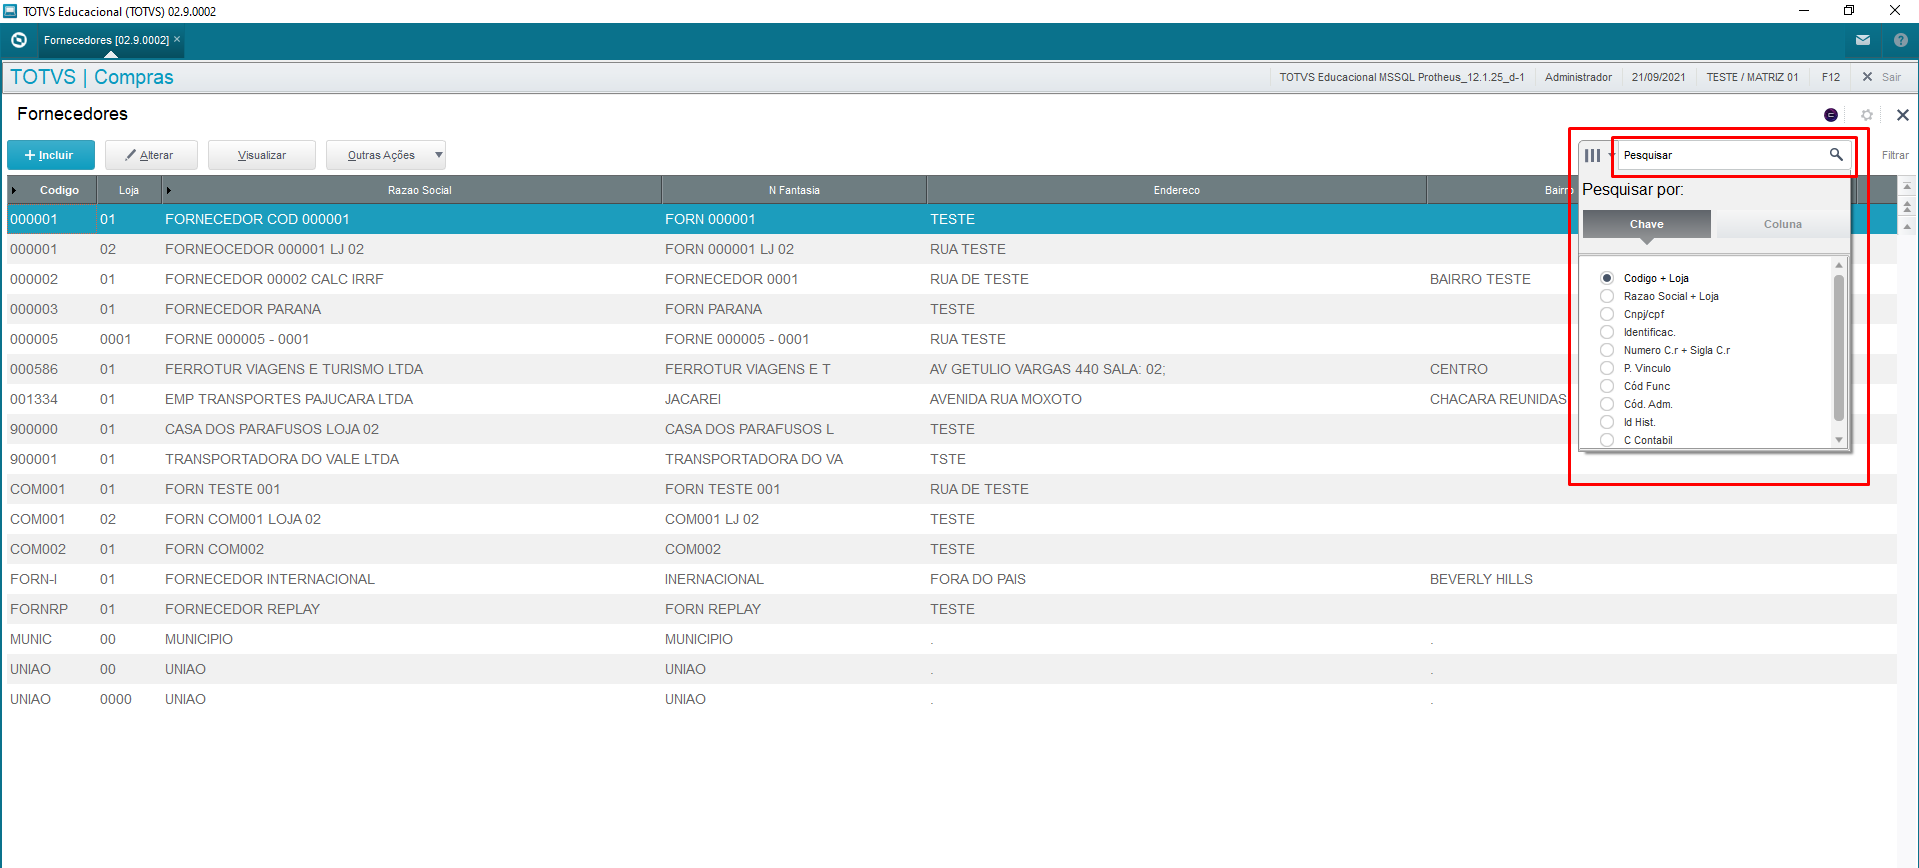Screen dimensions: 1919x868
Task: Open the Outras Ações button
Action: (x=385, y=155)
